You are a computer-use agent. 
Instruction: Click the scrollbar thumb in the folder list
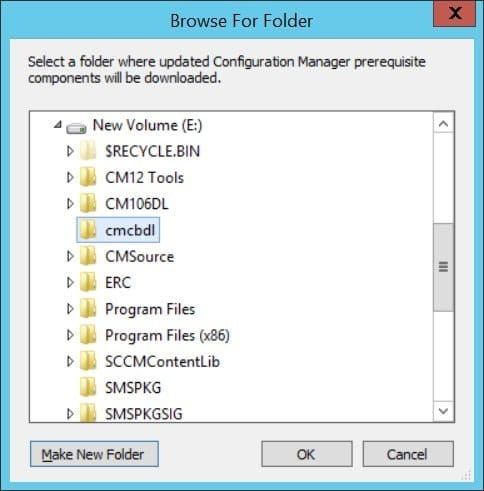click(x=443, y=267)
